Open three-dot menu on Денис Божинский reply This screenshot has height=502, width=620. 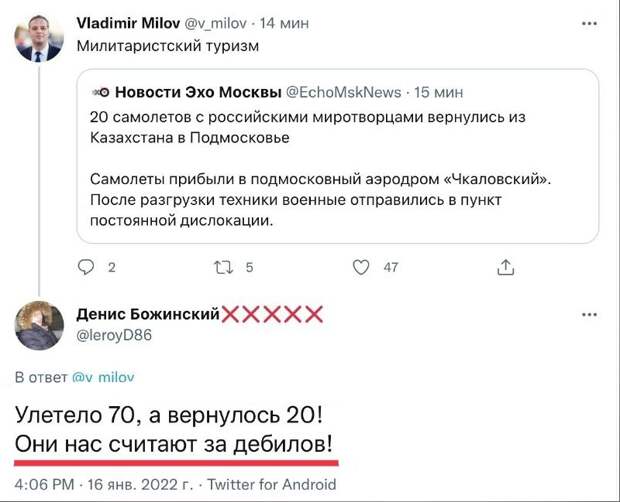[589, 315]
